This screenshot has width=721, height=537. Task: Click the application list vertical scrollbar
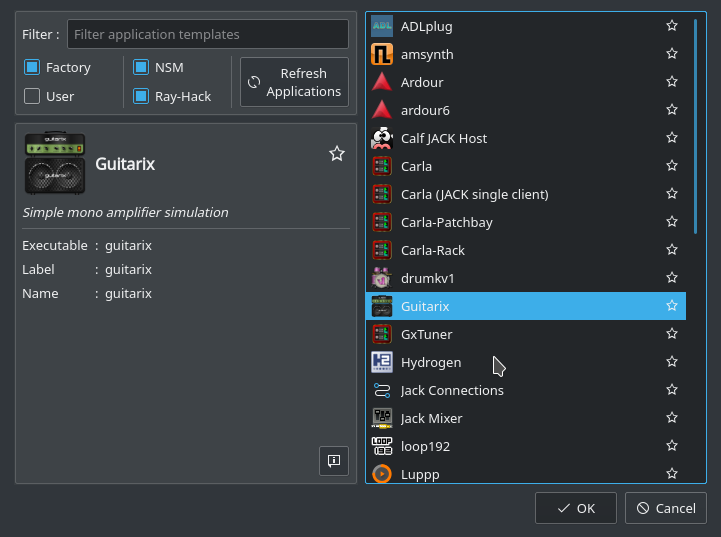696,126
